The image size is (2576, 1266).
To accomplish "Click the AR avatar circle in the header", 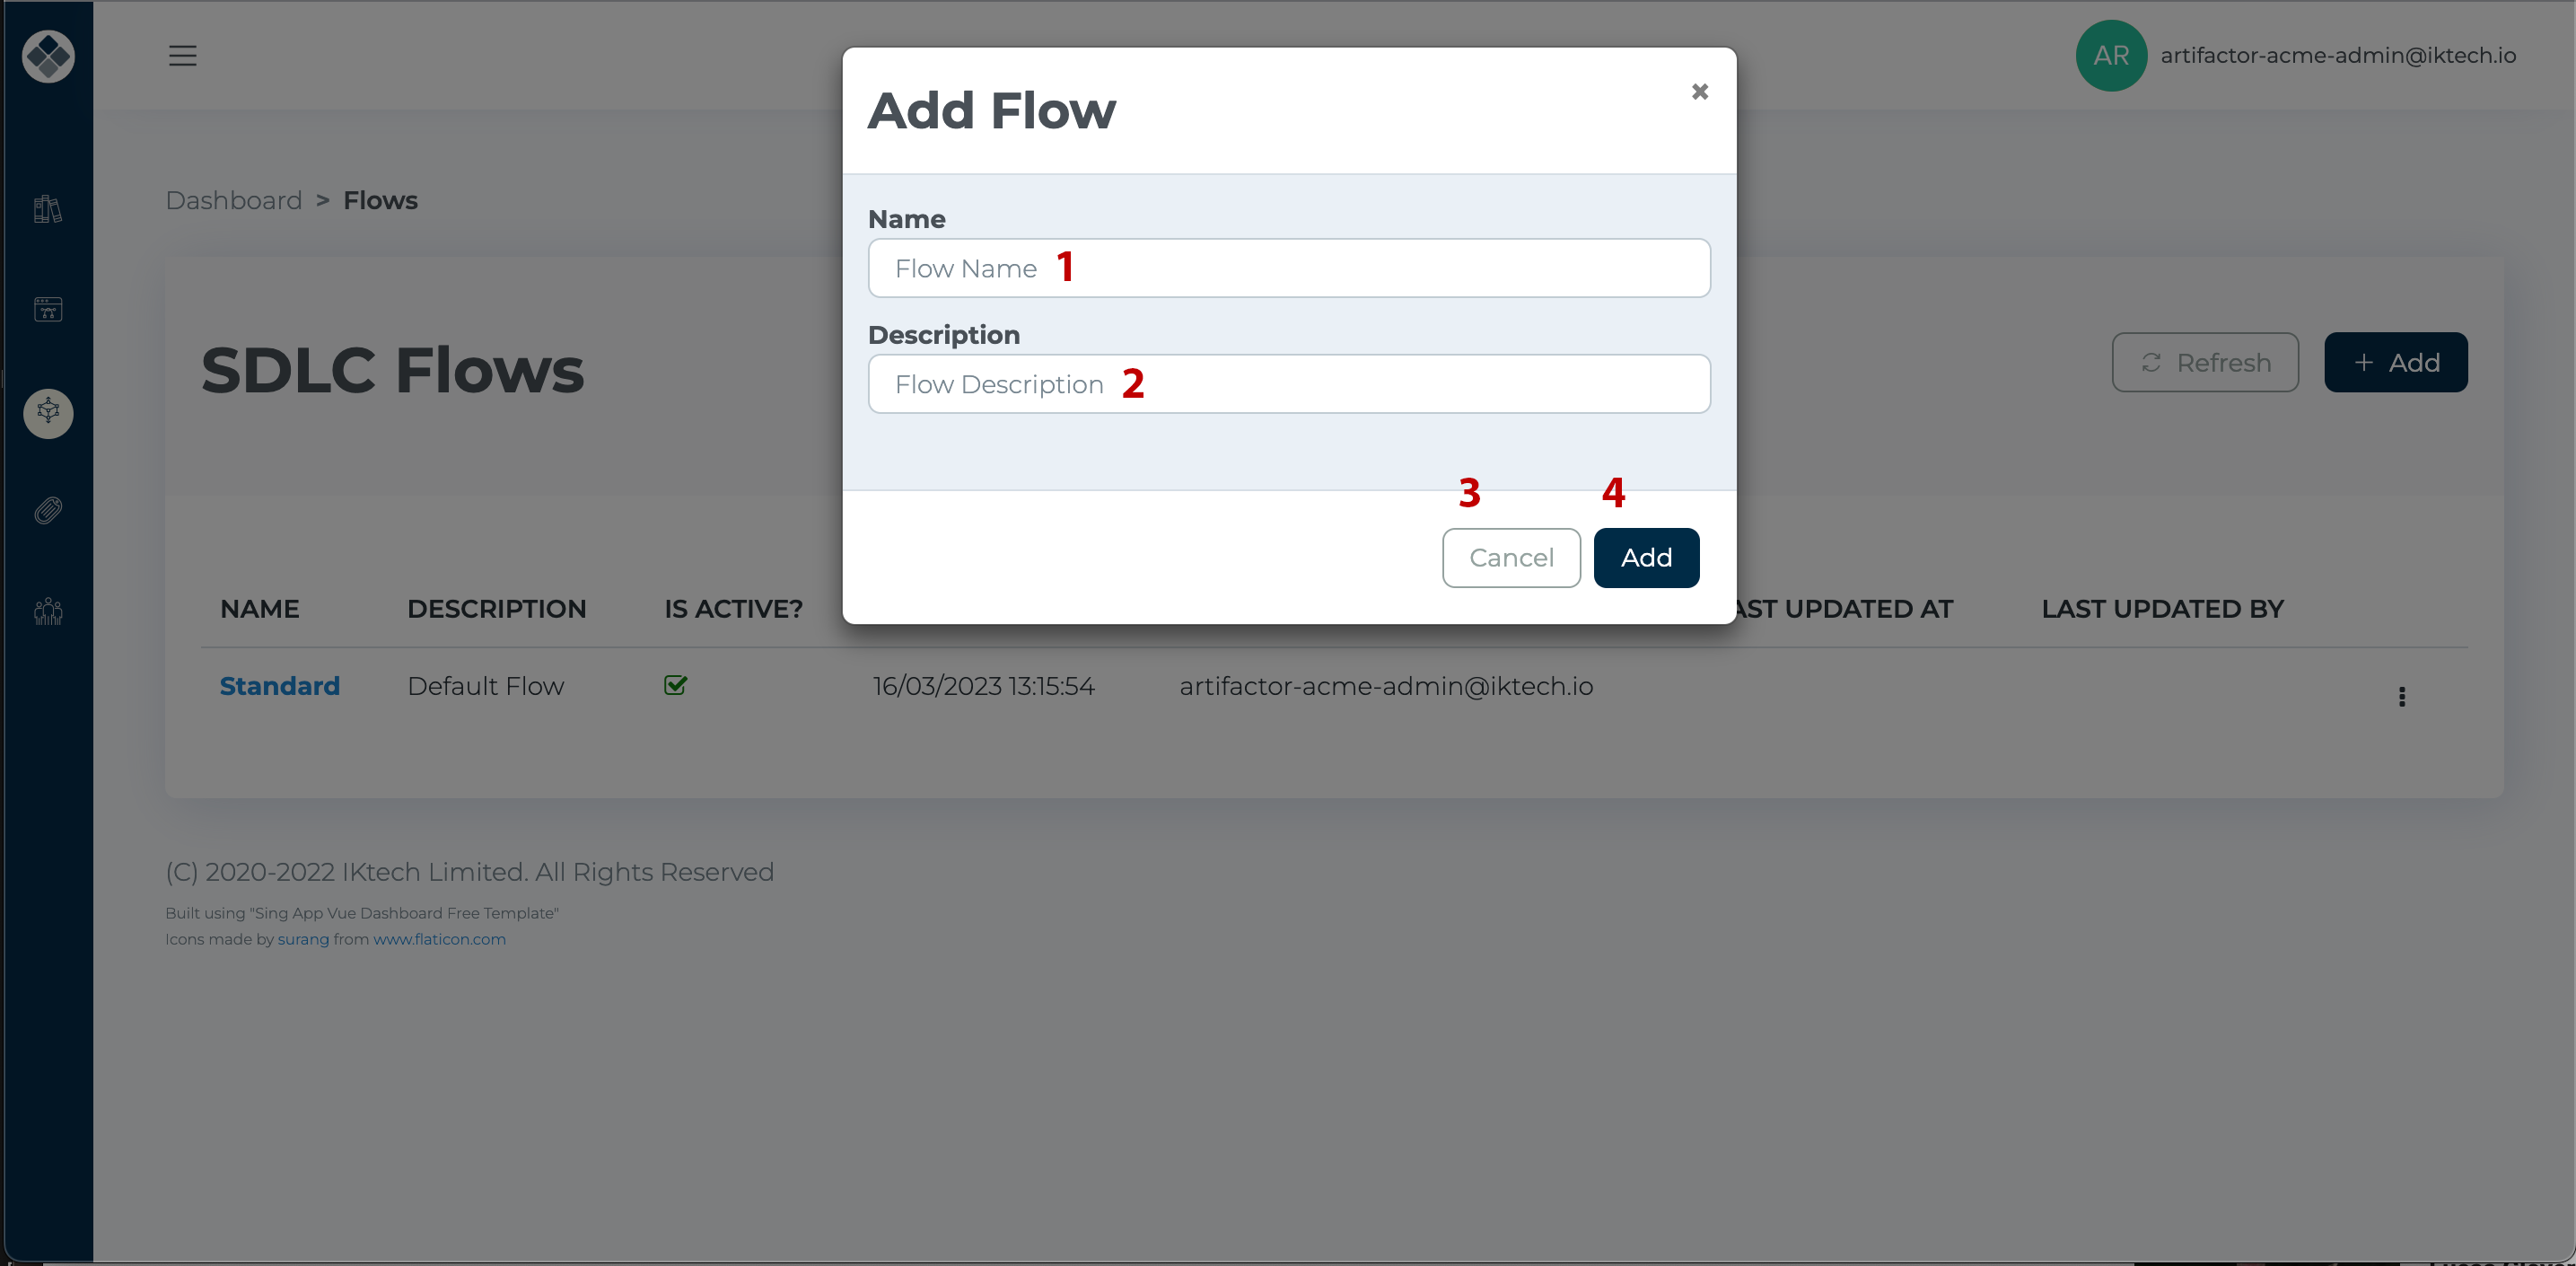I will (x=2110, y=55).
